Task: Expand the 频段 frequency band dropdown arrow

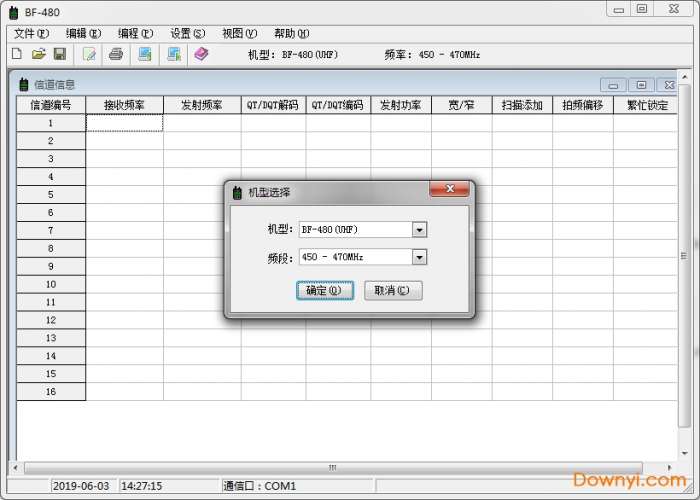Action: [x=419, y=258]
